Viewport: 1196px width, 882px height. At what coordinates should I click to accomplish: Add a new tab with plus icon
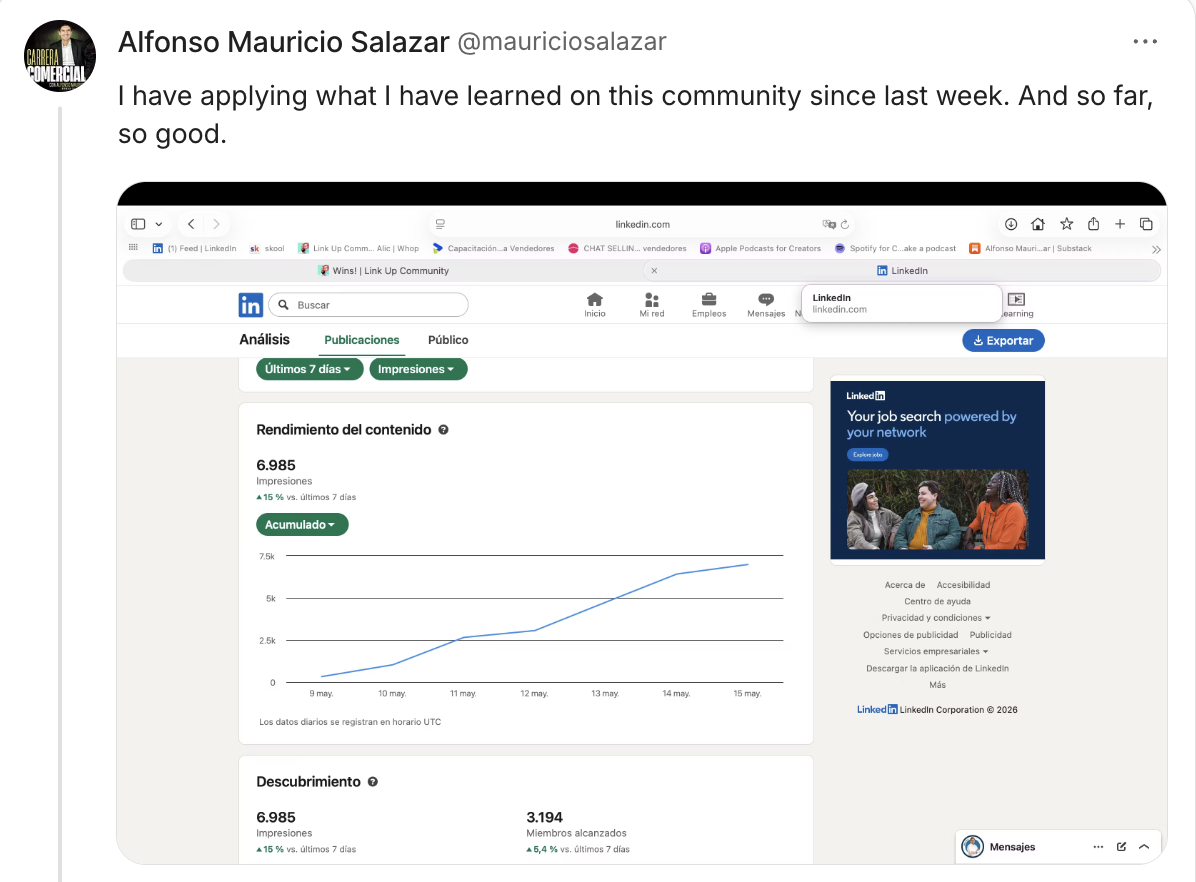click(1120, 224)
